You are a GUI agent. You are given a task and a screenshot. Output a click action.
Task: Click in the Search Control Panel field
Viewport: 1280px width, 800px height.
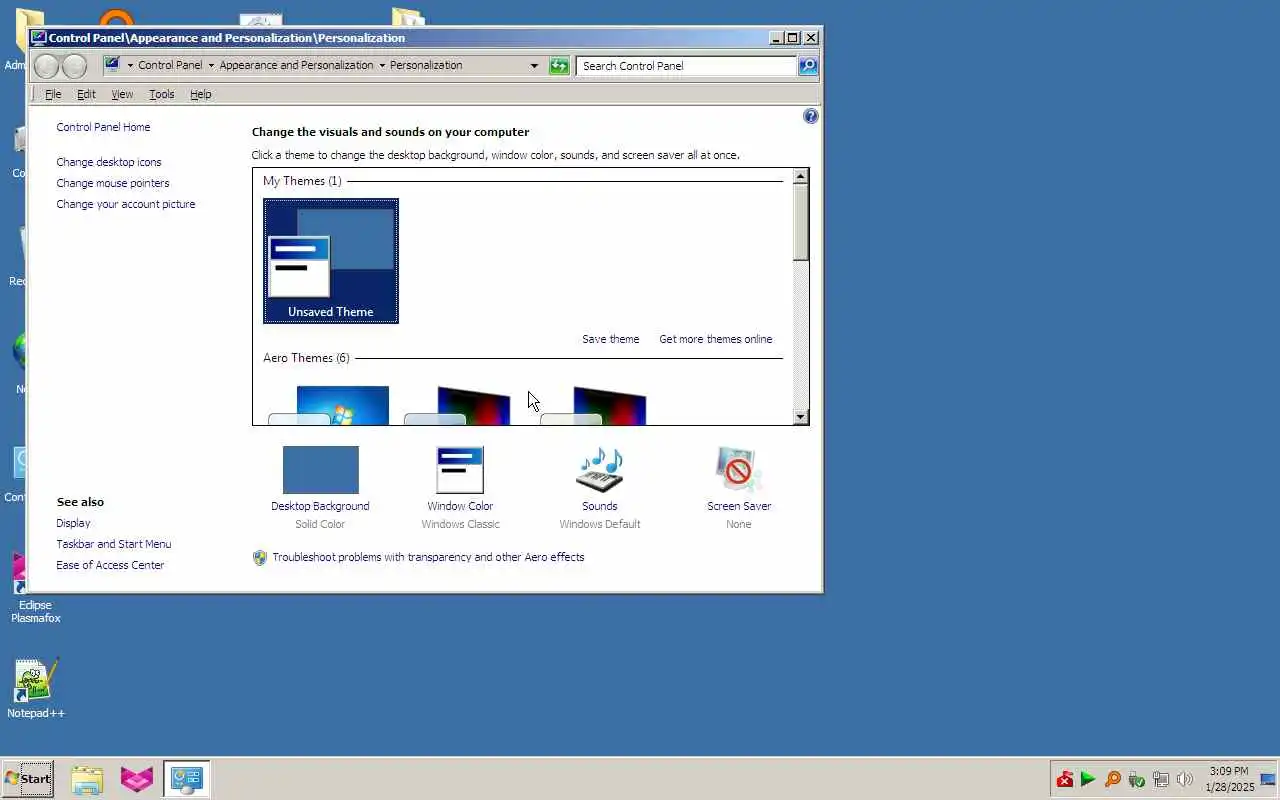pos(687,66)
